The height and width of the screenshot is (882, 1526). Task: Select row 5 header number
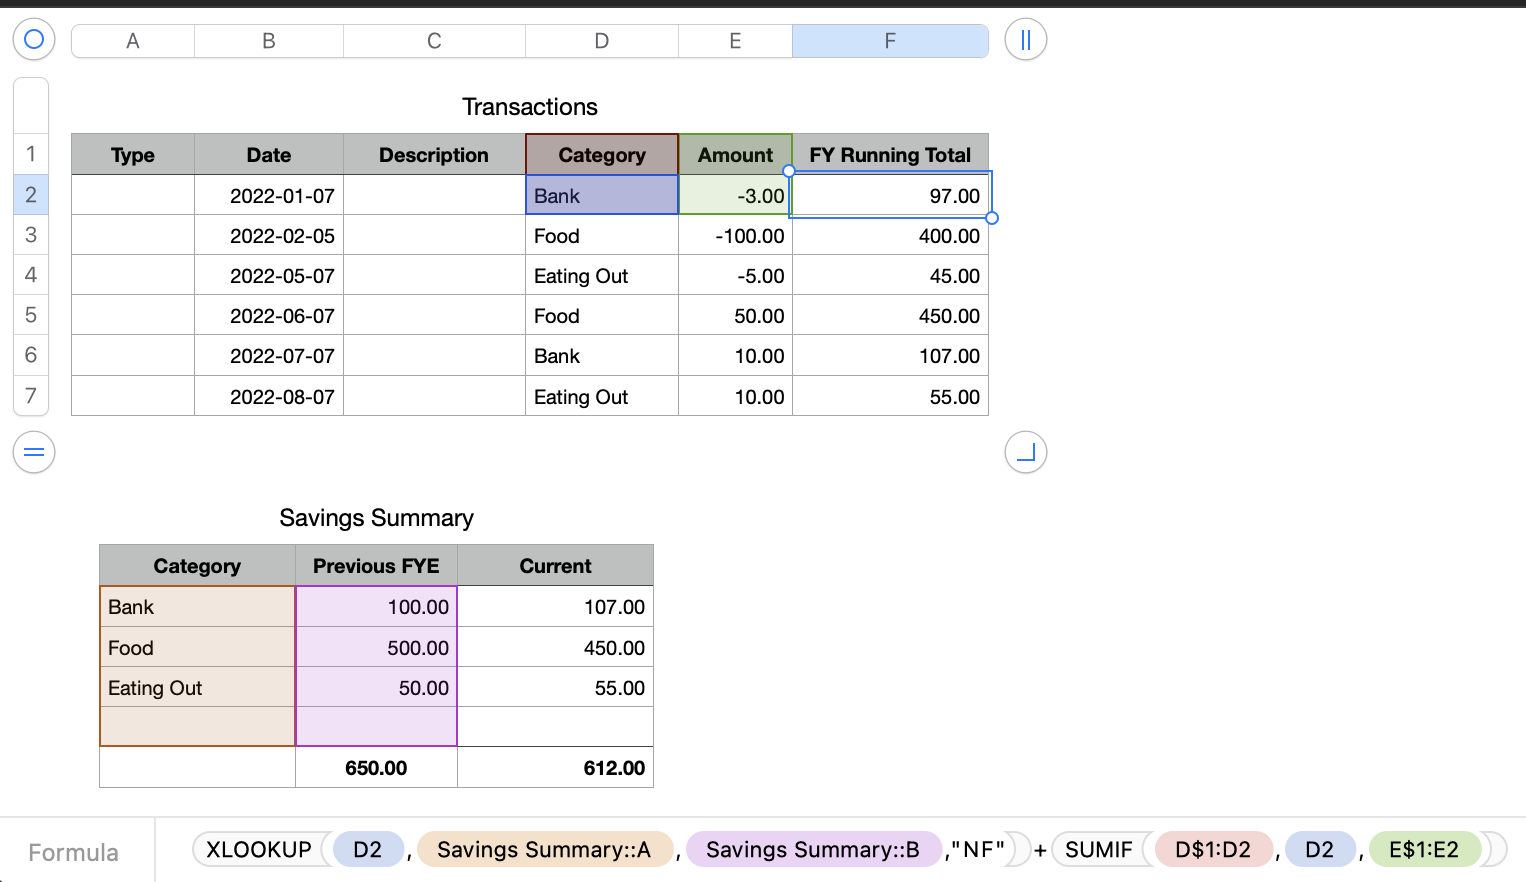point(31,315)
